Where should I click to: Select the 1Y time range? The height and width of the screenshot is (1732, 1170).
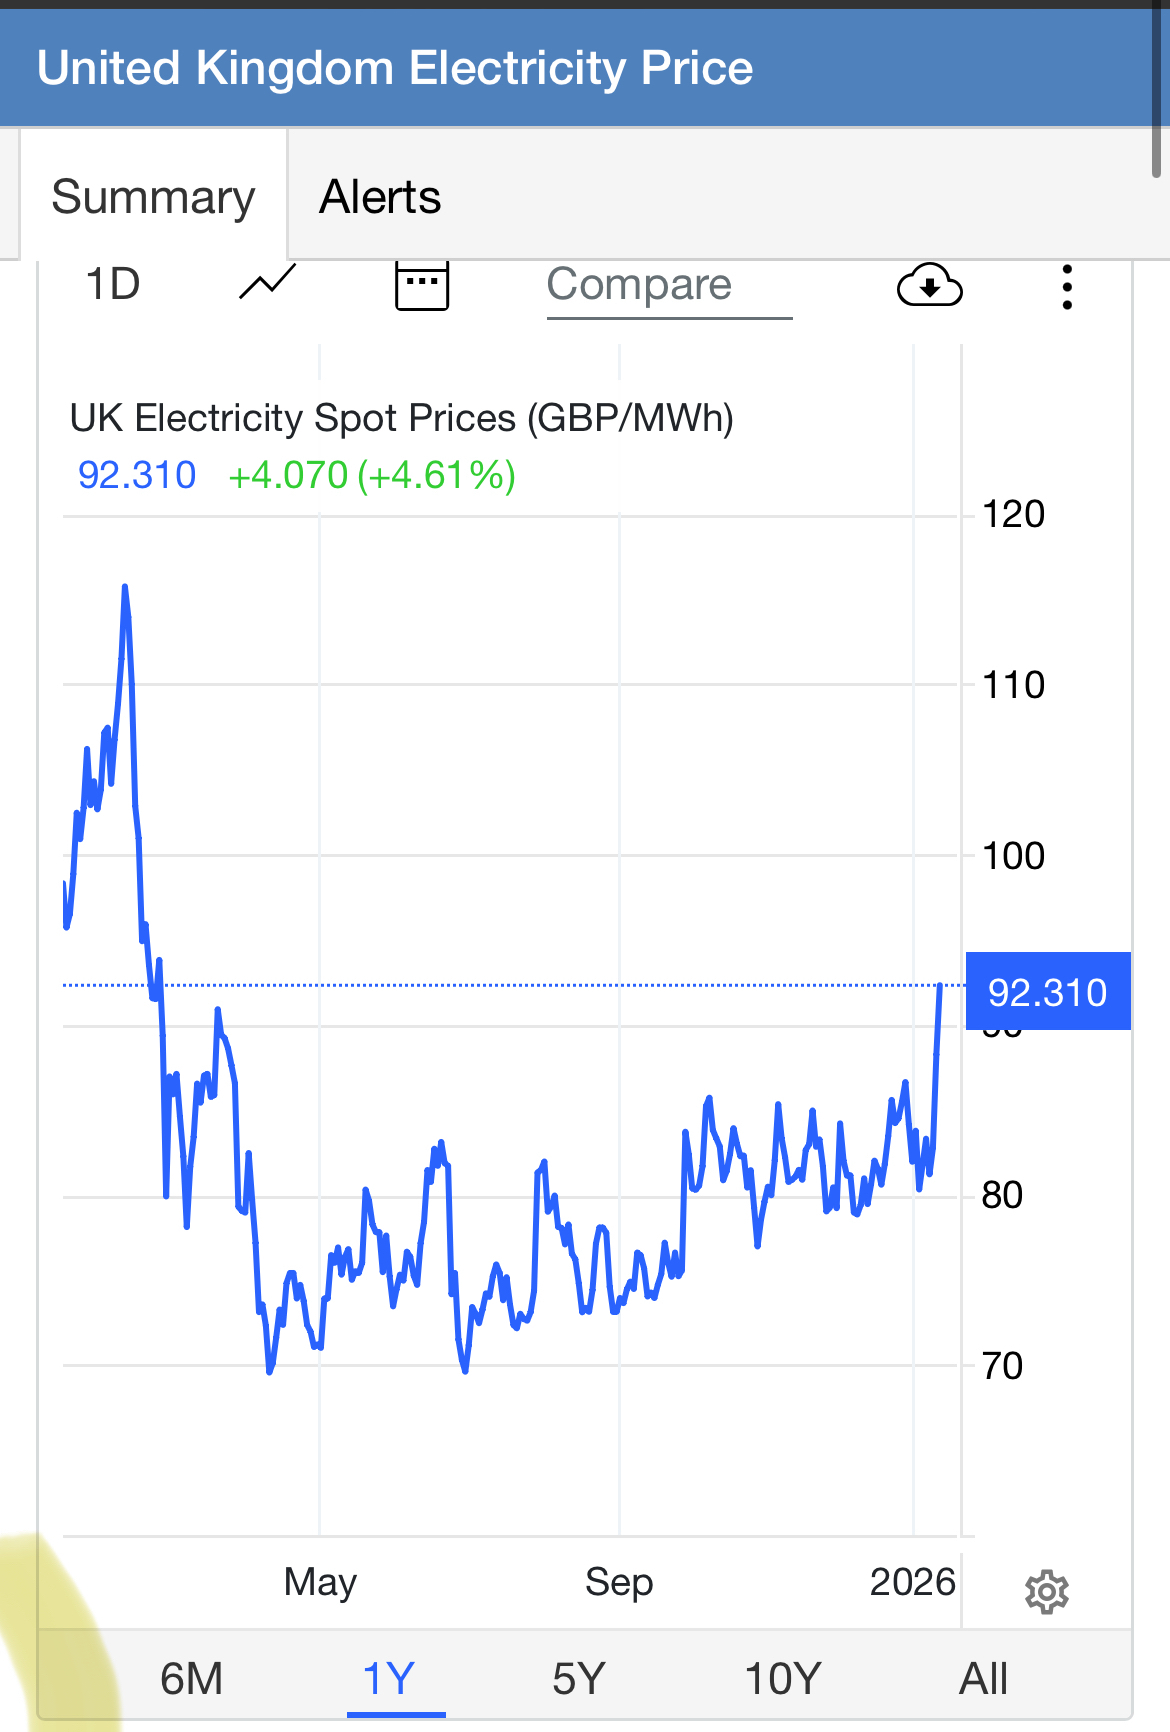389,1679
